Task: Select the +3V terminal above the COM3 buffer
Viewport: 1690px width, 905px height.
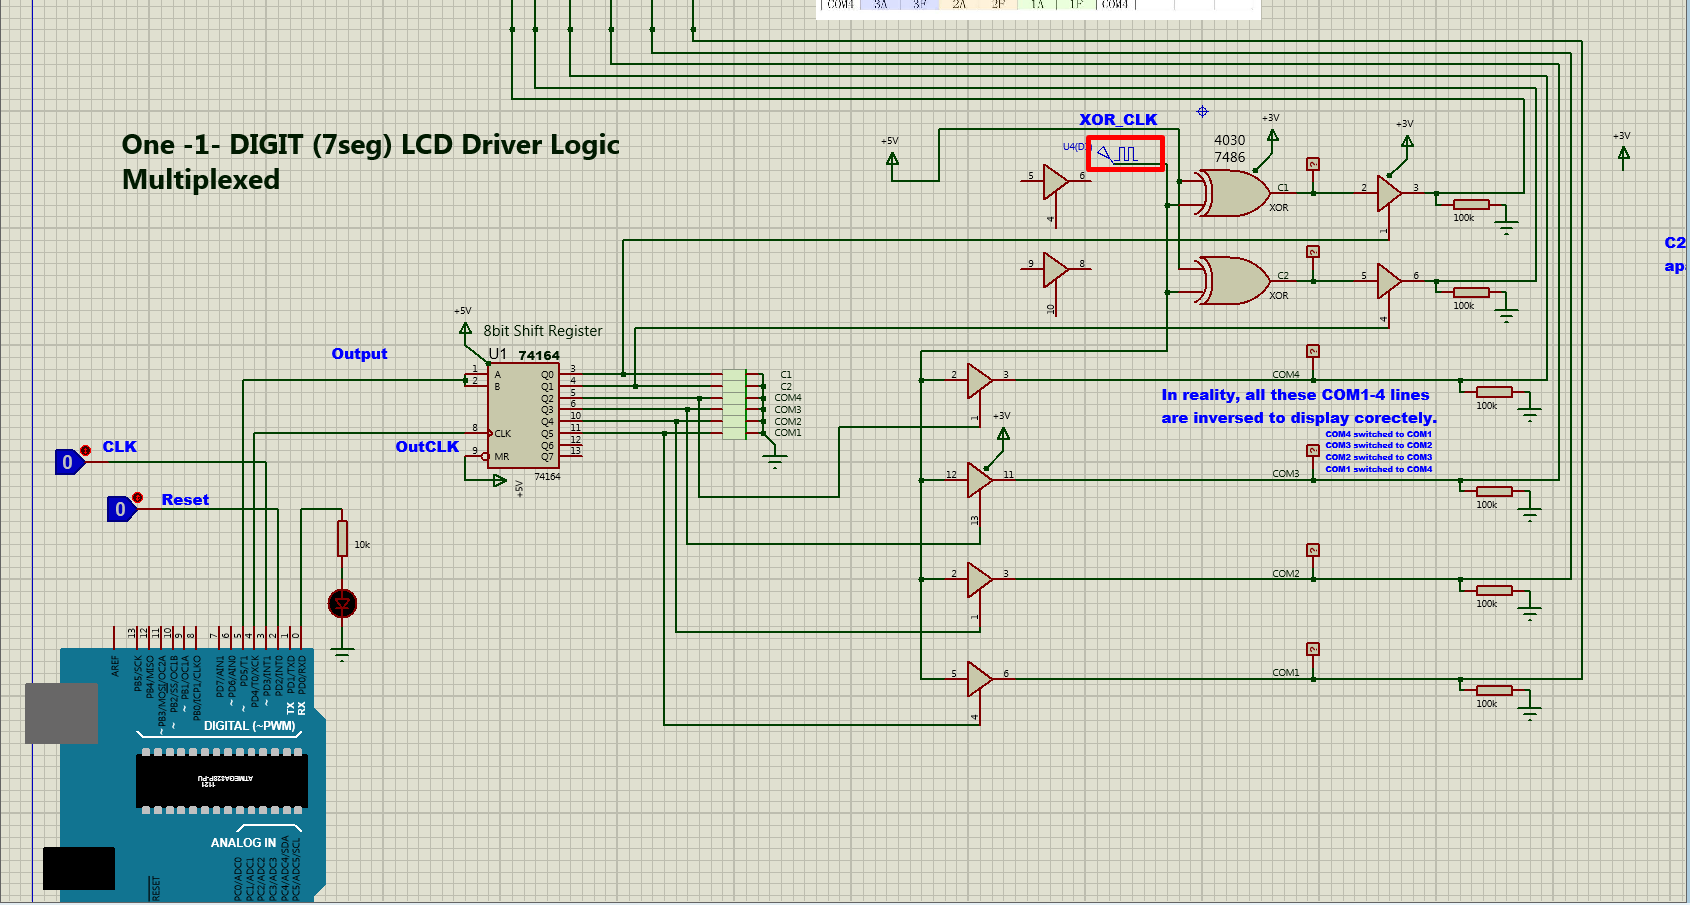Action: pos(1003,433)
